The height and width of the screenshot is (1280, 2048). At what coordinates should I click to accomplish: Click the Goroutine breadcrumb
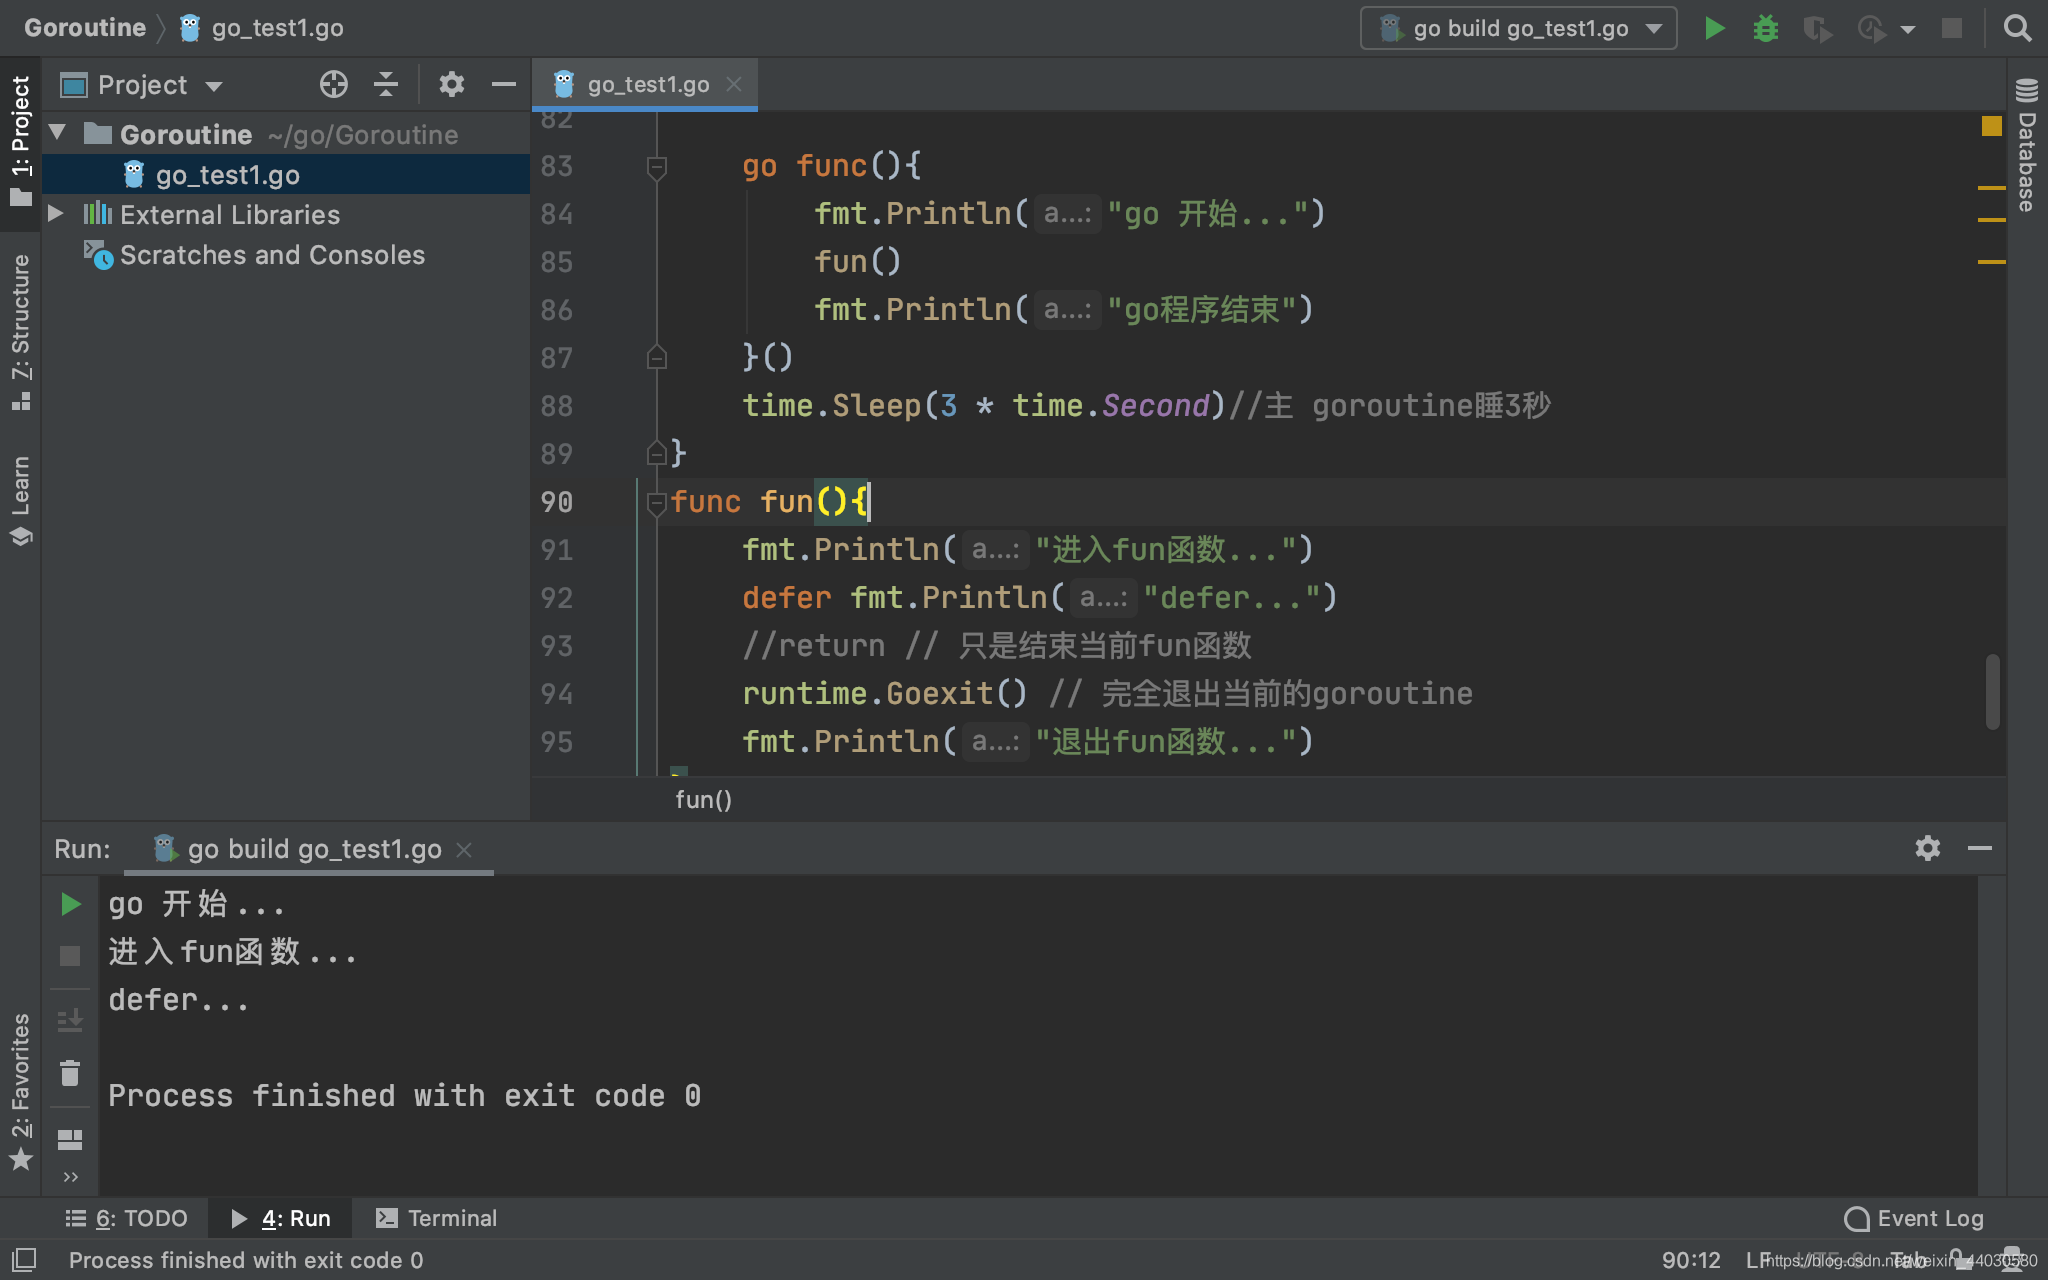point(85,28)
